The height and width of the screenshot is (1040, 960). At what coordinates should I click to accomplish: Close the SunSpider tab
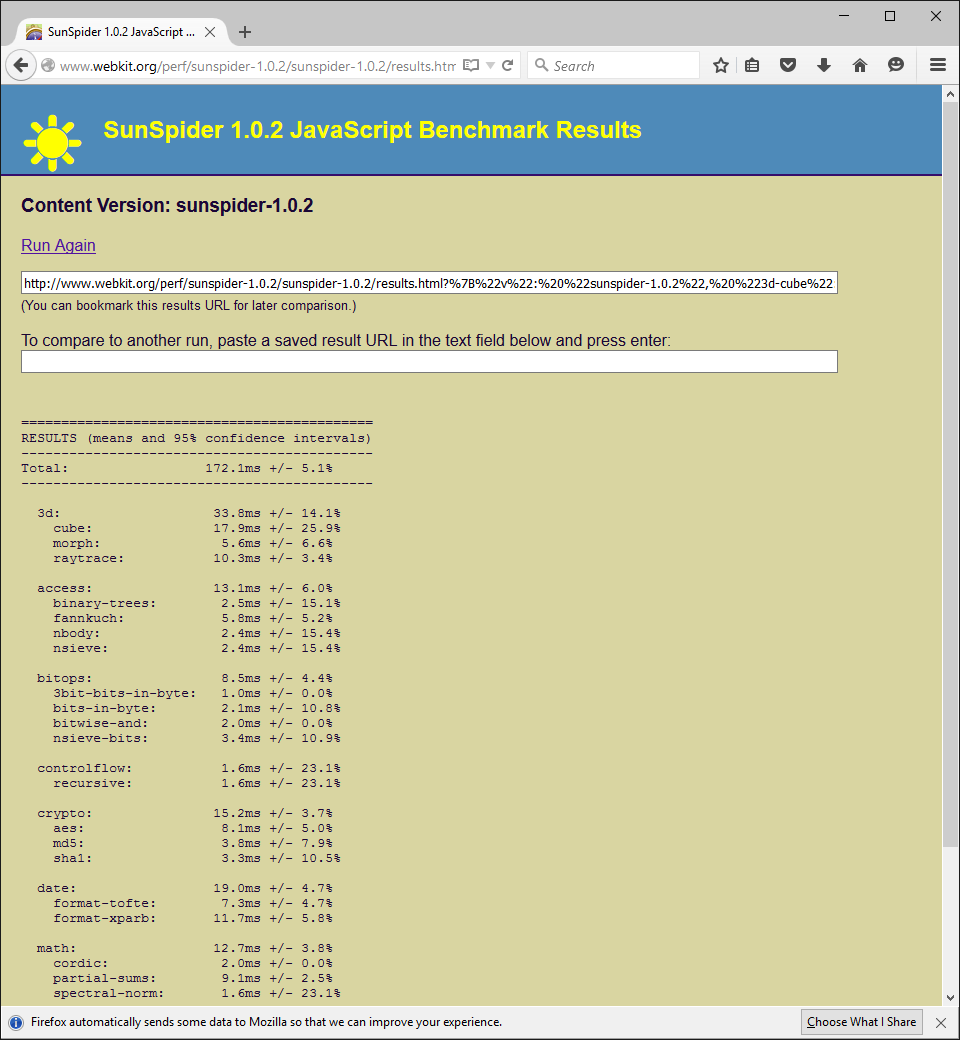(x=210, y=32)
